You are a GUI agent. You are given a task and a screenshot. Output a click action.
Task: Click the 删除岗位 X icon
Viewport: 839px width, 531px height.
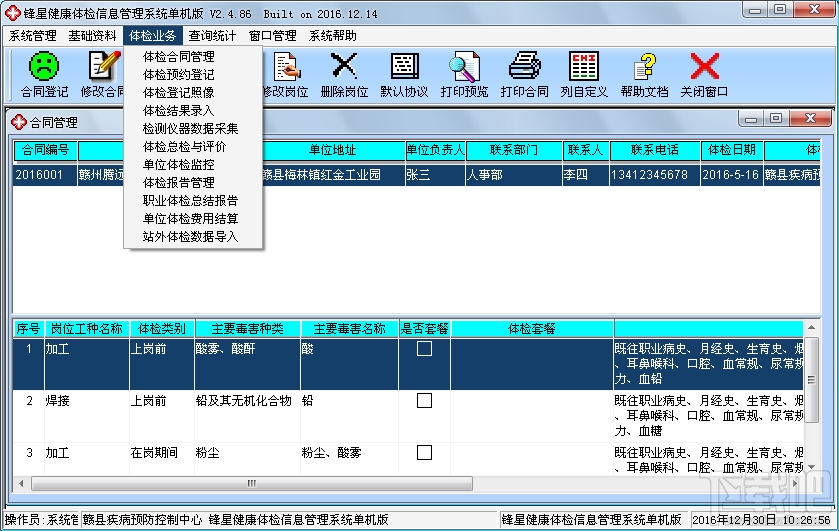pyautogui.click(x=344, y=66)
